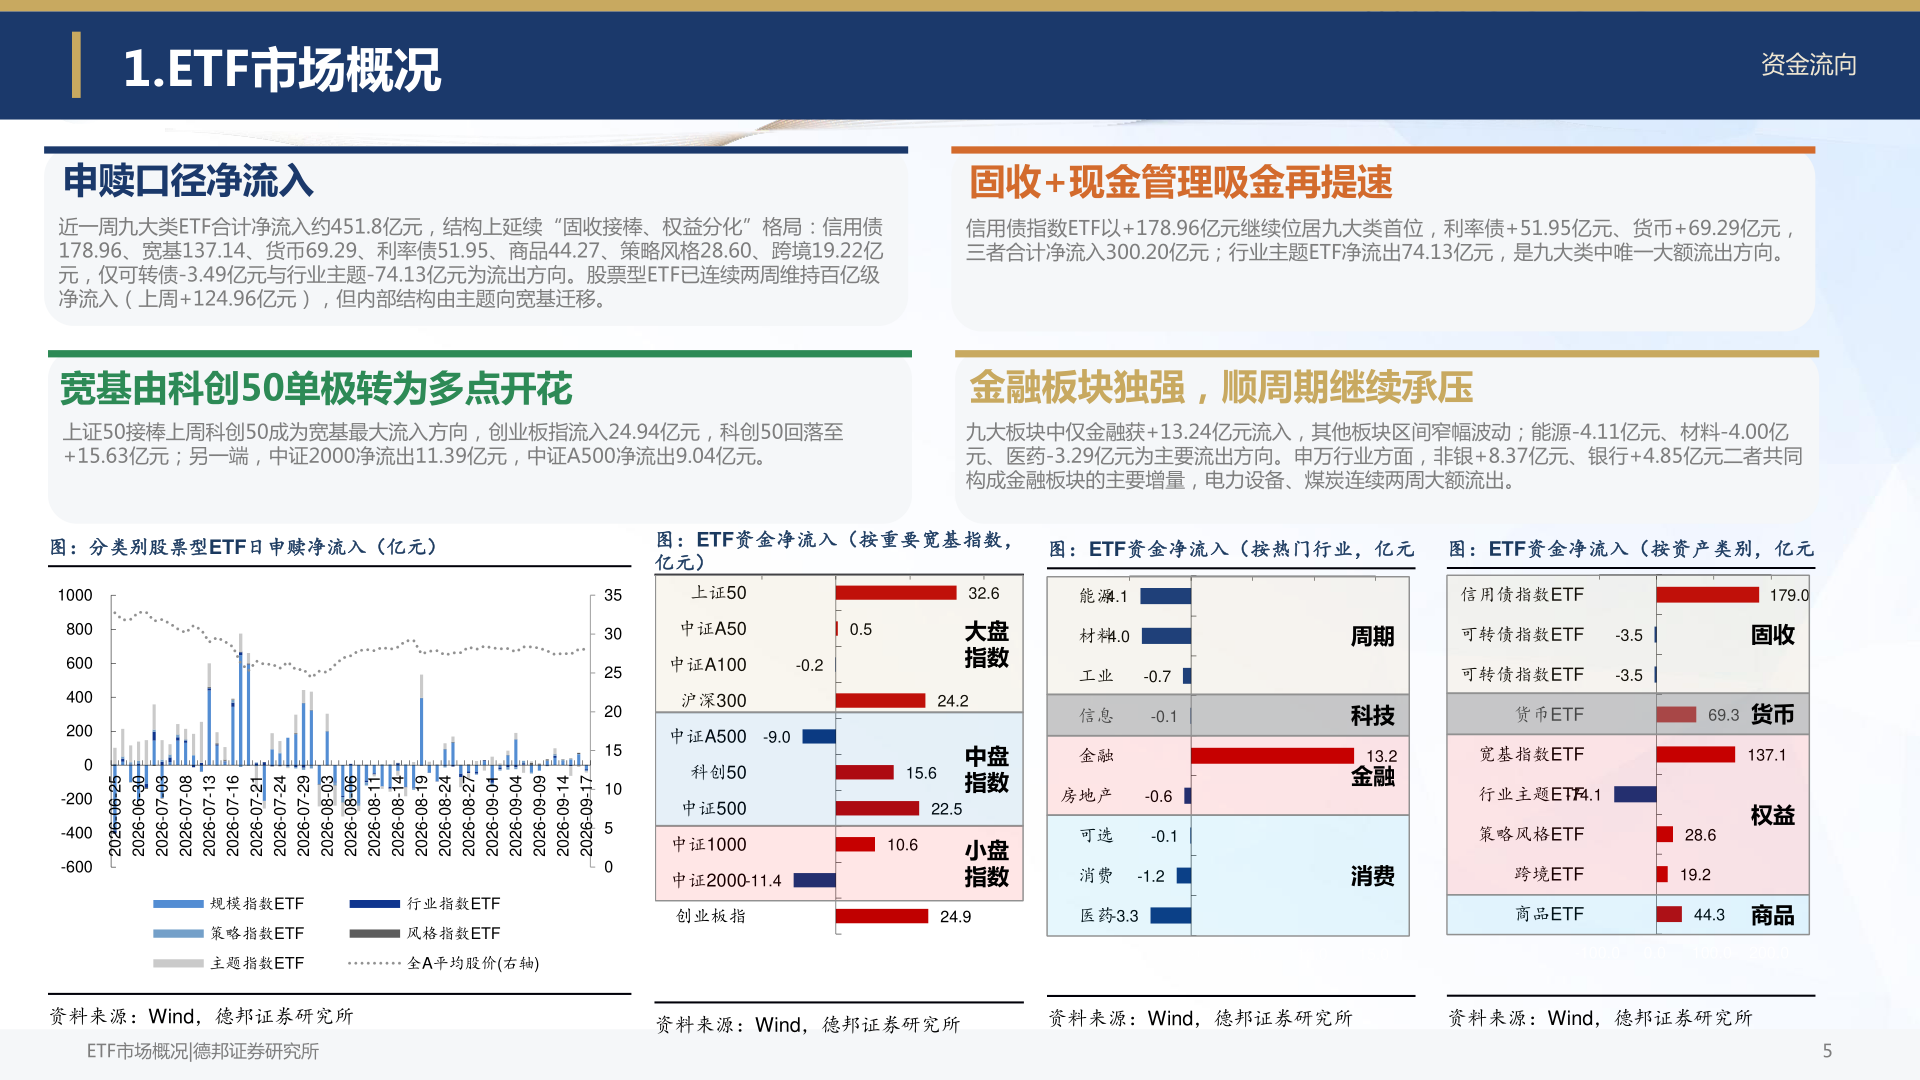
Task: Click the 主题指数ETF legend entry
Action: click(228, 963)
